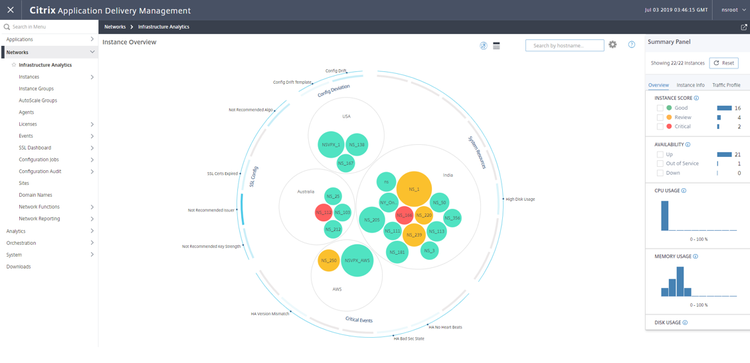Image resolution: width=750 pixels, height=363 pixels.
Task: Open Domain Names in sidebar
Action: point(35,195)
